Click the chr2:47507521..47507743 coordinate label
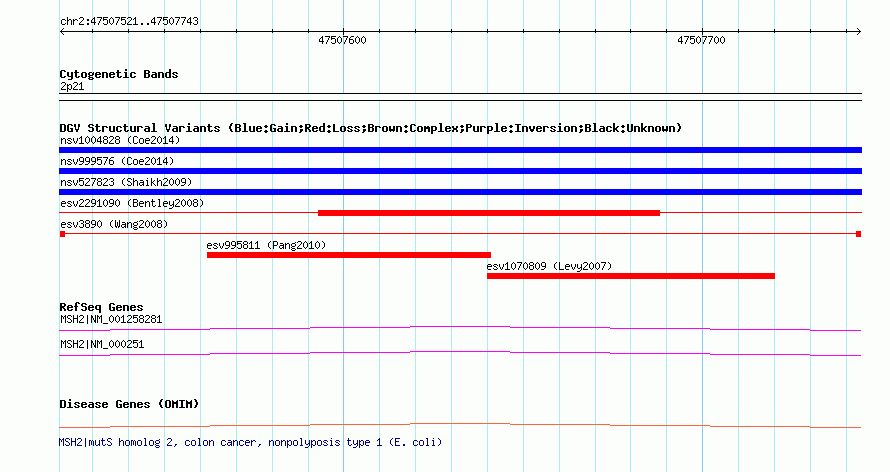This screenshot has width=890, height=472. pyautogui.click(x=129, y=21)
